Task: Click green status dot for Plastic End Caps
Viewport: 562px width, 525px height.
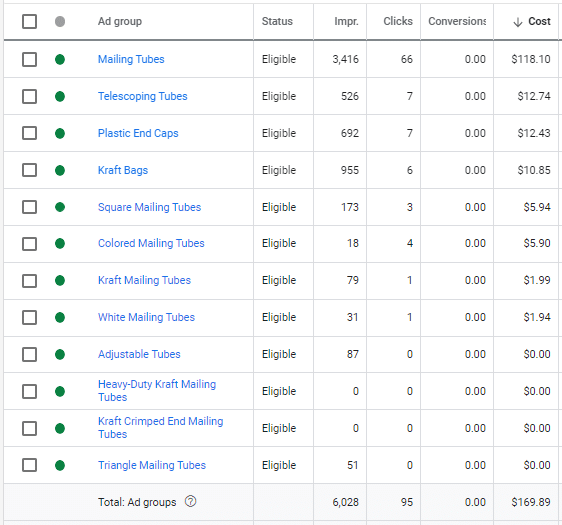Action: tap(60, 133)
